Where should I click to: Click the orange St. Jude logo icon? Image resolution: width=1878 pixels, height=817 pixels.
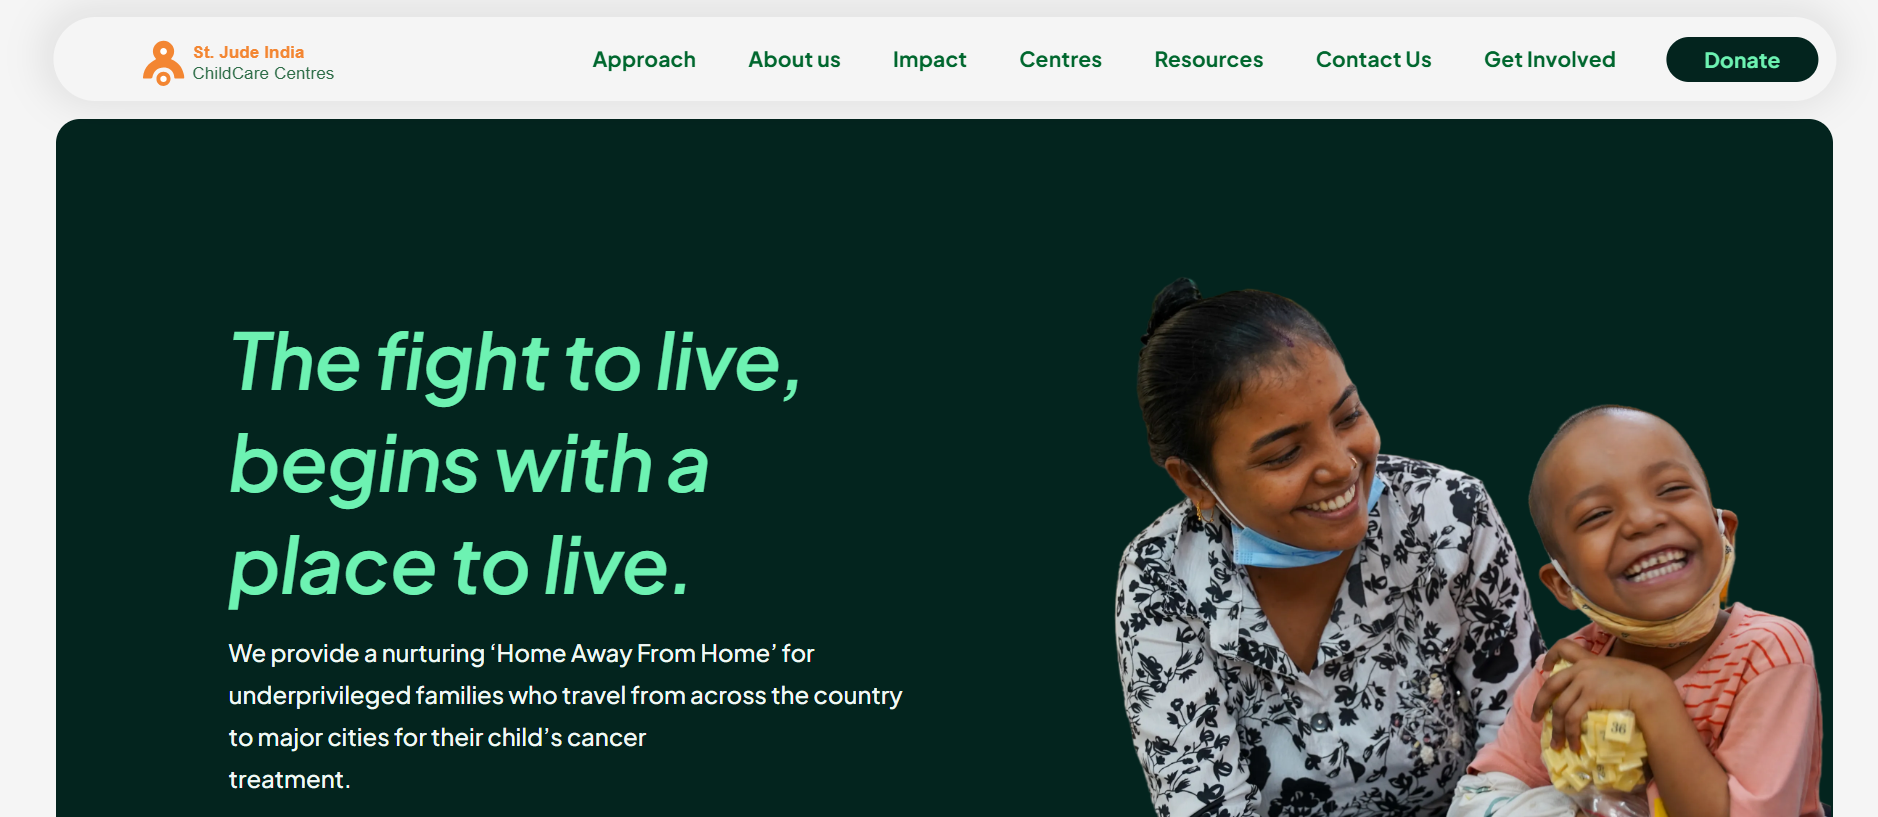[x=163, y=63]
